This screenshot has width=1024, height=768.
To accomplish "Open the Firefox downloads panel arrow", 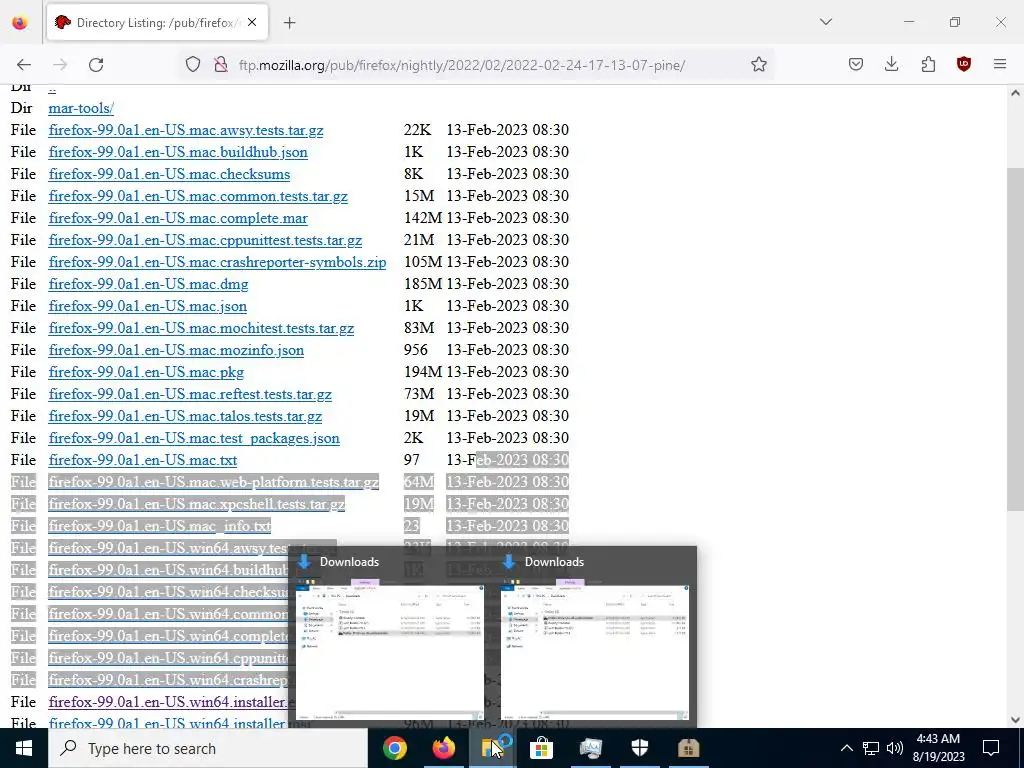I will pyautogui.click(x=891, y=64).
